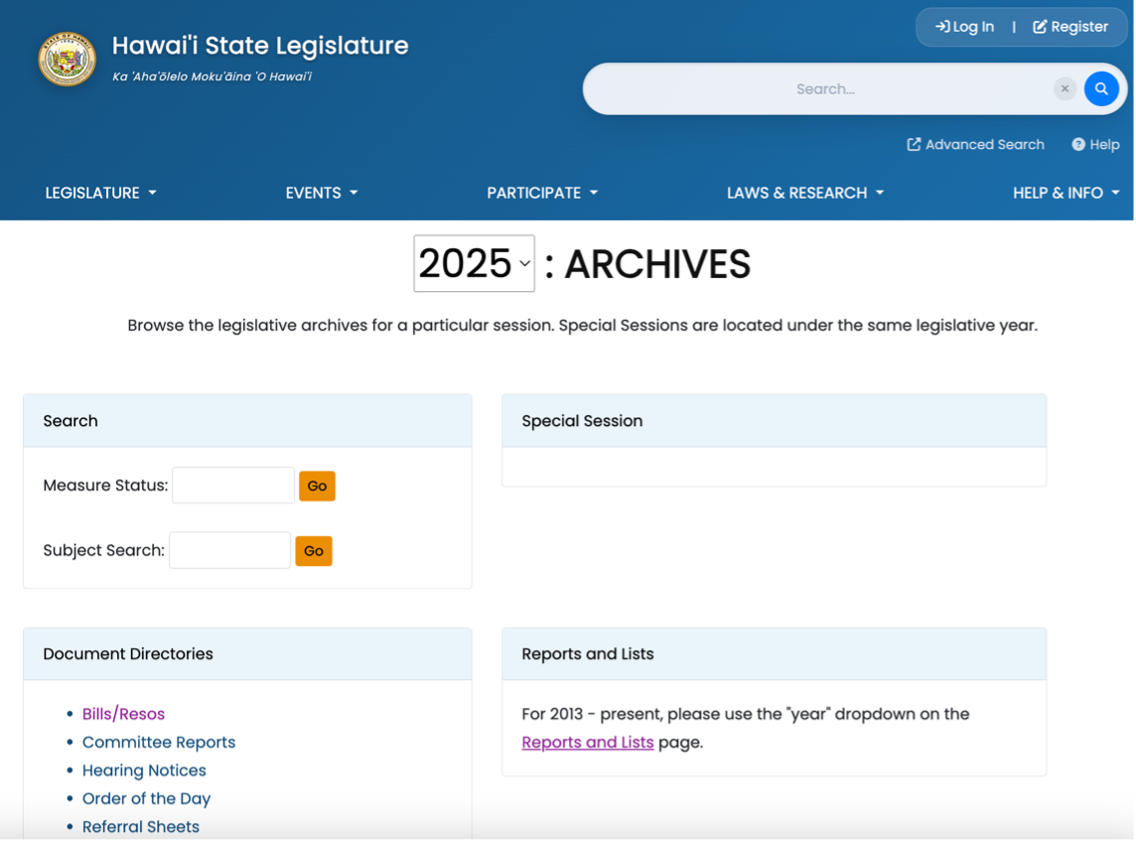Click the HELP & INFO caret arrow
Image resolution: width=1136 pixels, height=843 pixels.
click(1115, 193)
